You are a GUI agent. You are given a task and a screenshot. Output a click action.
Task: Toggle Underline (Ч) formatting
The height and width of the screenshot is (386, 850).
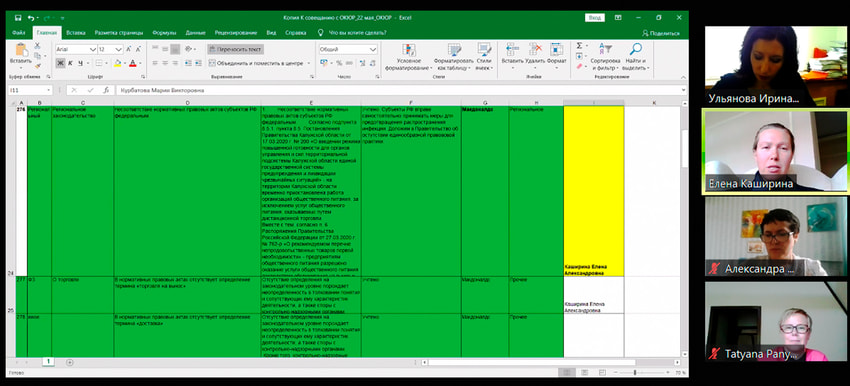tap(80, 63)
